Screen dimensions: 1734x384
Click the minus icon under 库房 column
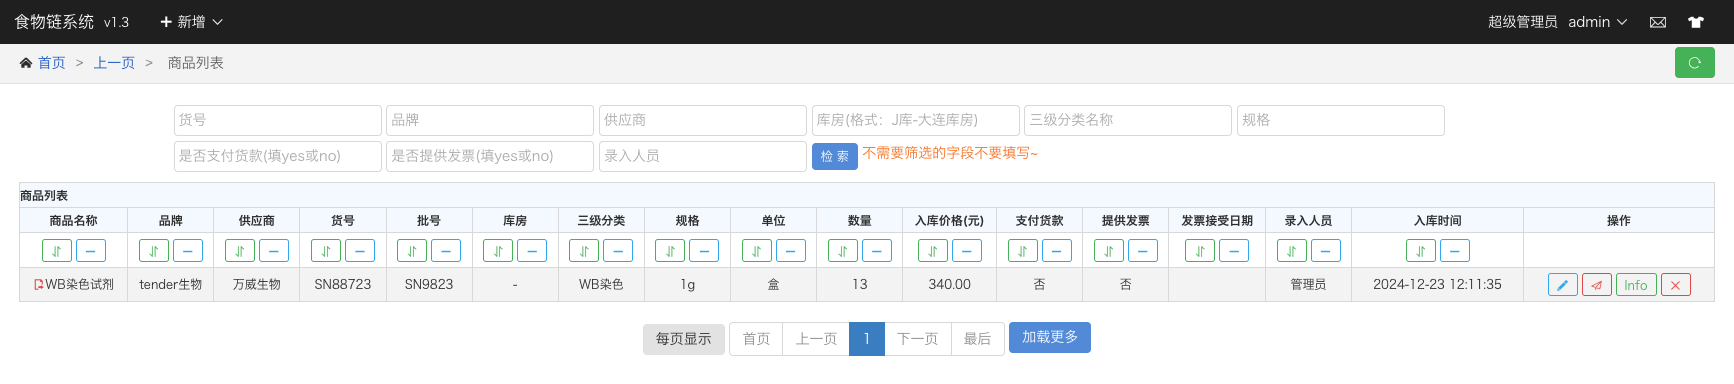point(532,251)
